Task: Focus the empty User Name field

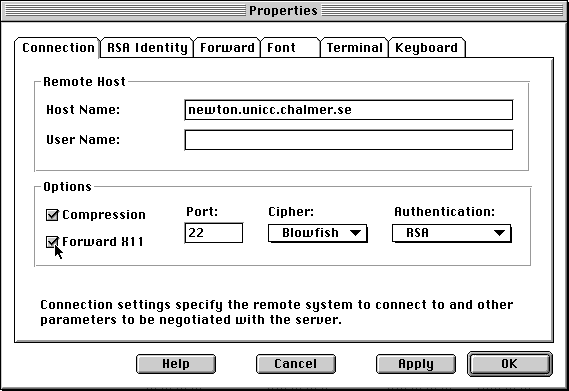Action: (349, 140)
